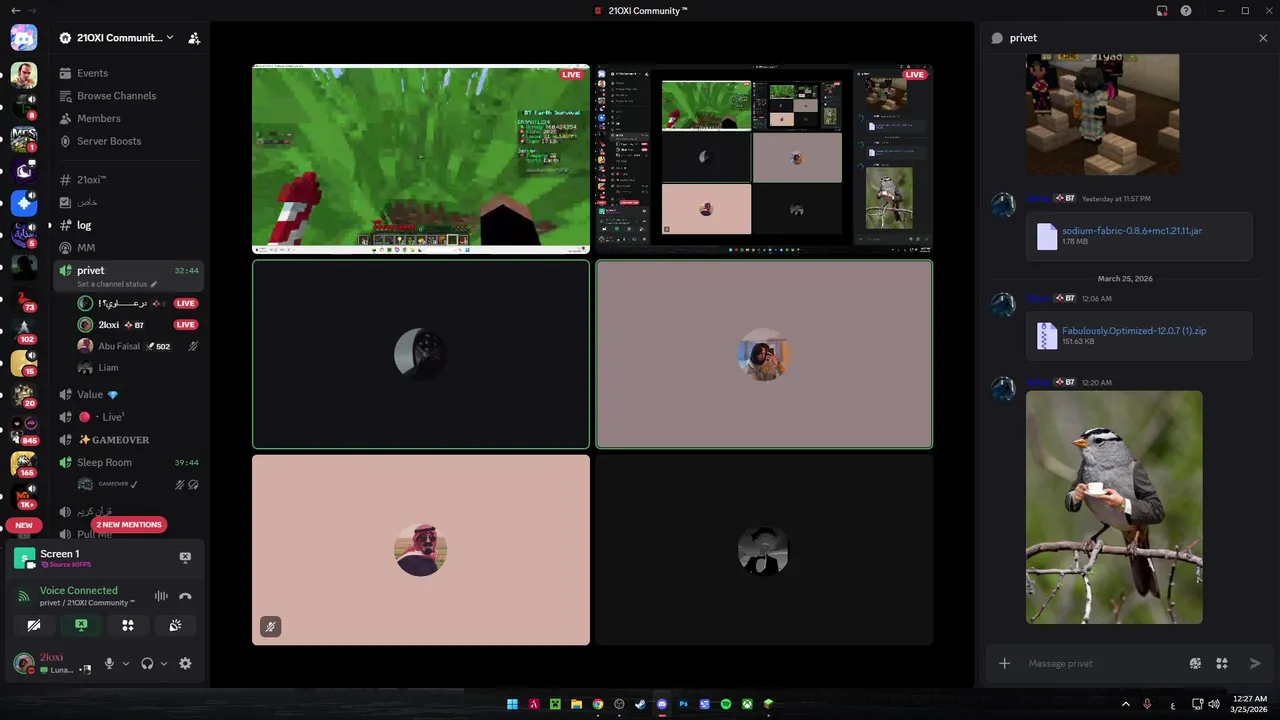
Task: Open the invite people icon beside server name
Action: point(194,38)
